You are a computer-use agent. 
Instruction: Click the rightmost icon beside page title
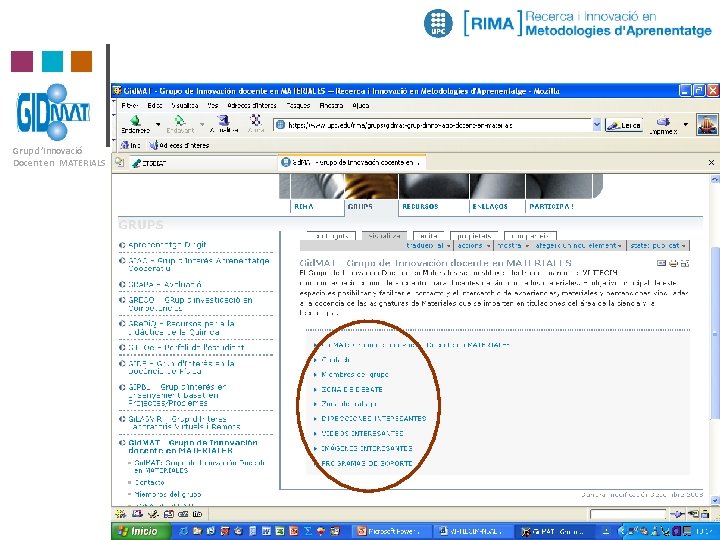point(685,263)
